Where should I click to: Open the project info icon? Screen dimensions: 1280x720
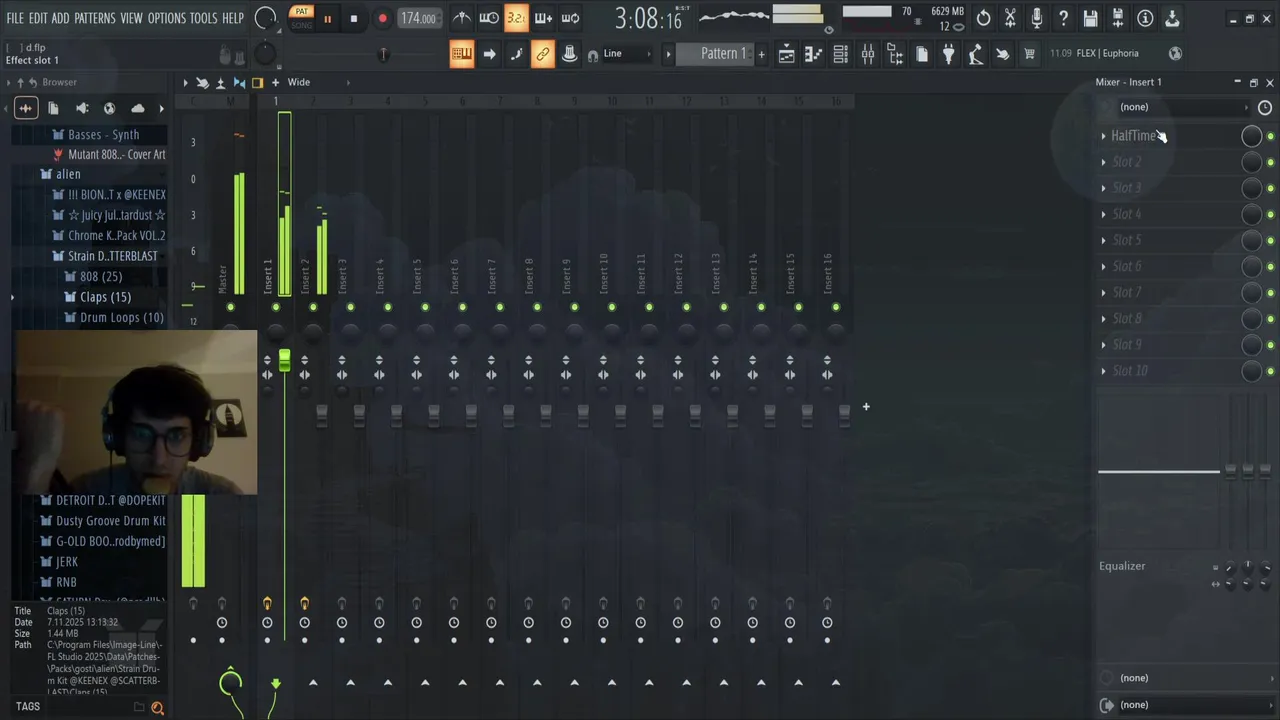coord(1145,18)
